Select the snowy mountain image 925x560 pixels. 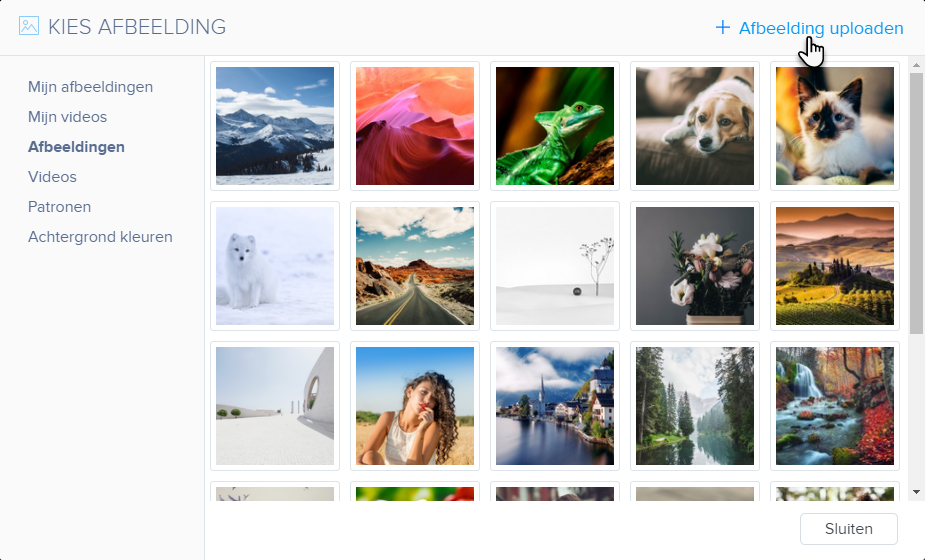click(275, 126)
